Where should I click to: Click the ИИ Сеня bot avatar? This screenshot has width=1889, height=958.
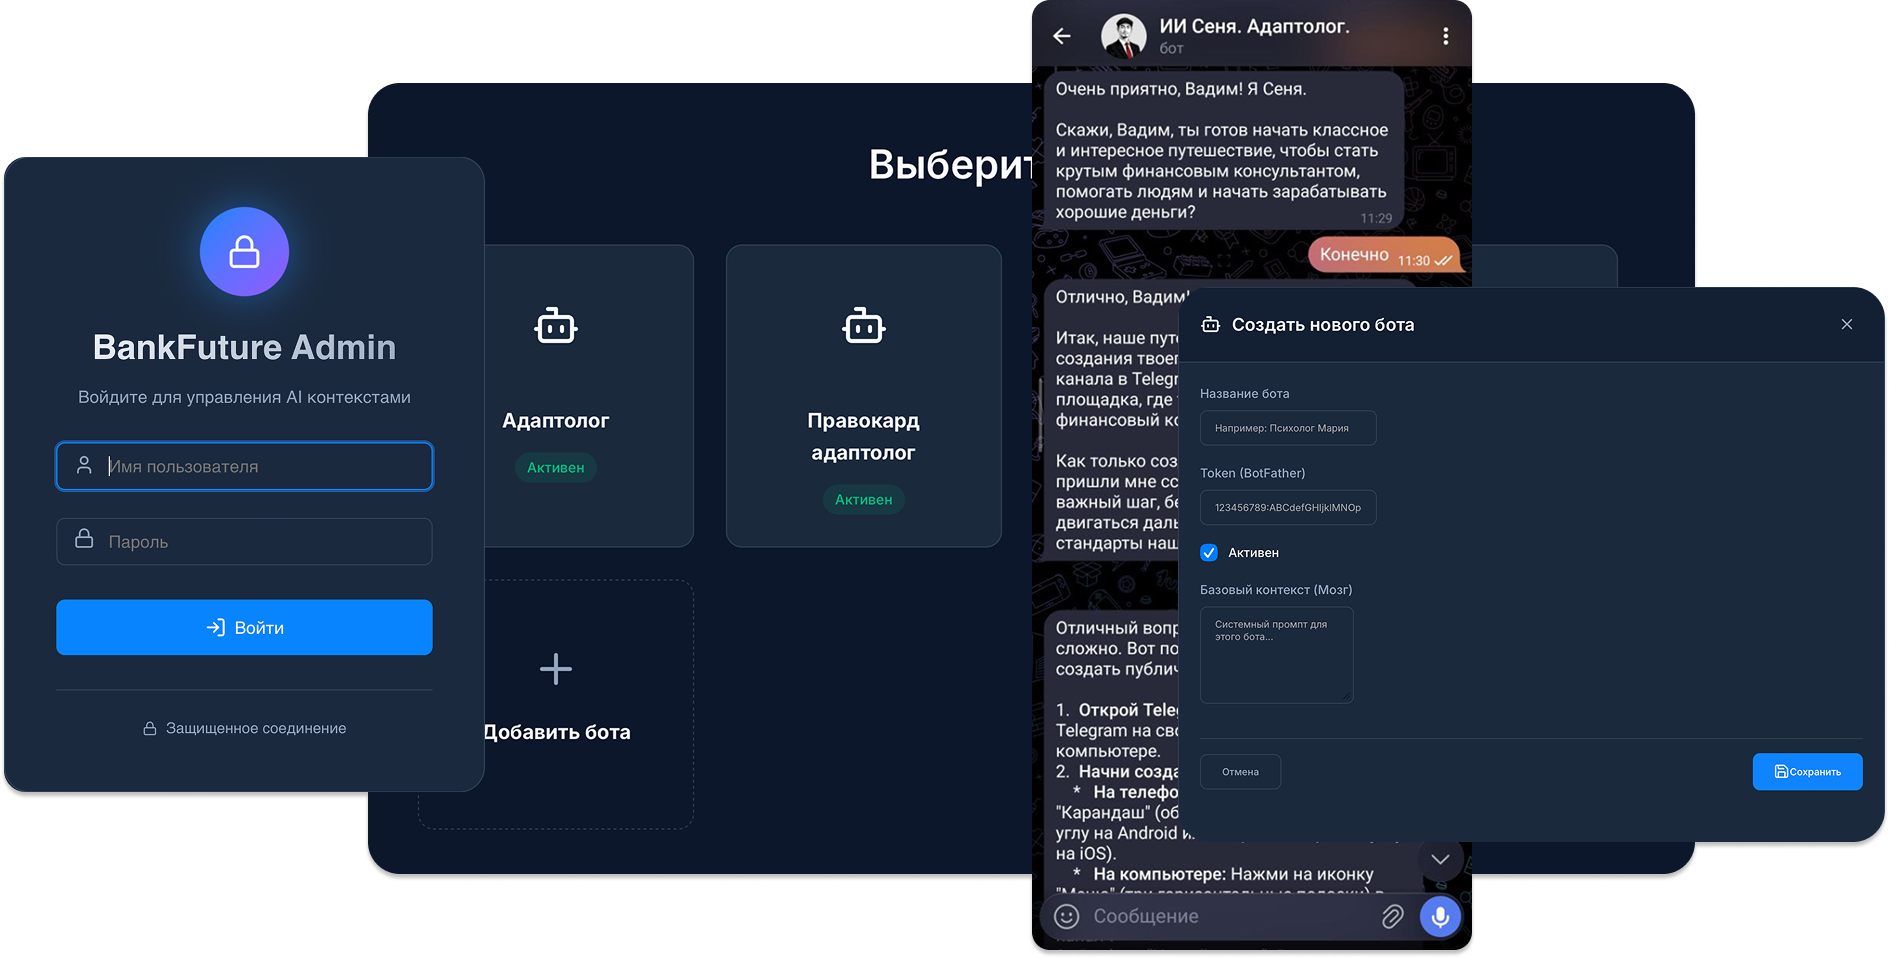(x=1123, y=36)
